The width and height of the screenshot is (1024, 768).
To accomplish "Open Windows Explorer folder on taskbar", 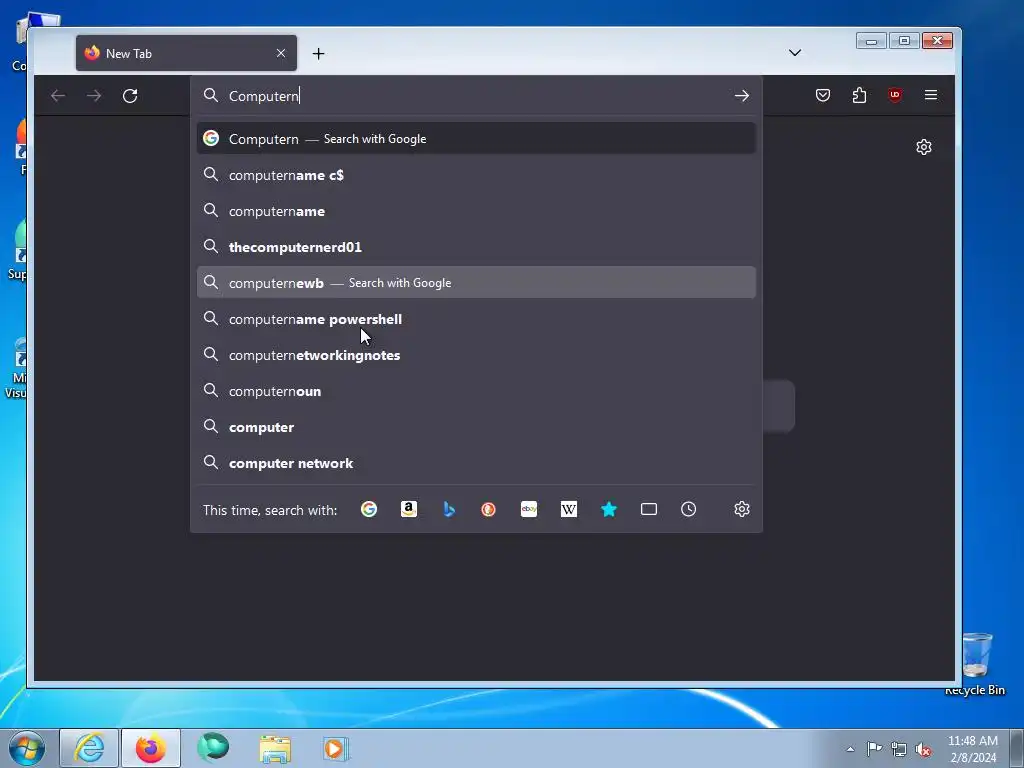I will (x=275, y=748).
